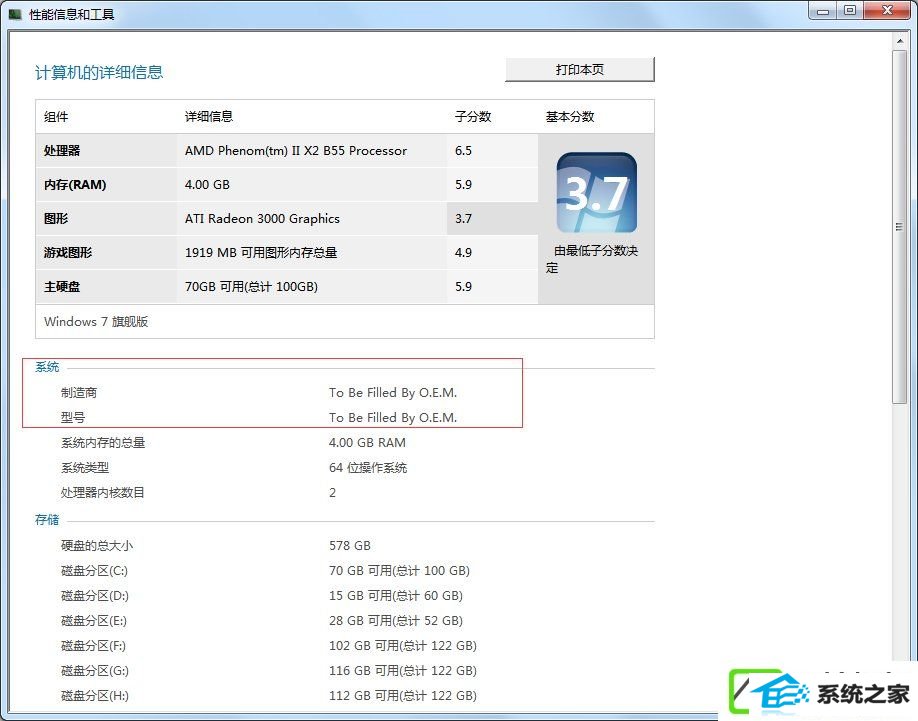Click the graphics subscore 3.7
Image resolution: width=918 pixels, height=721 pixels.
pos(463,218)
